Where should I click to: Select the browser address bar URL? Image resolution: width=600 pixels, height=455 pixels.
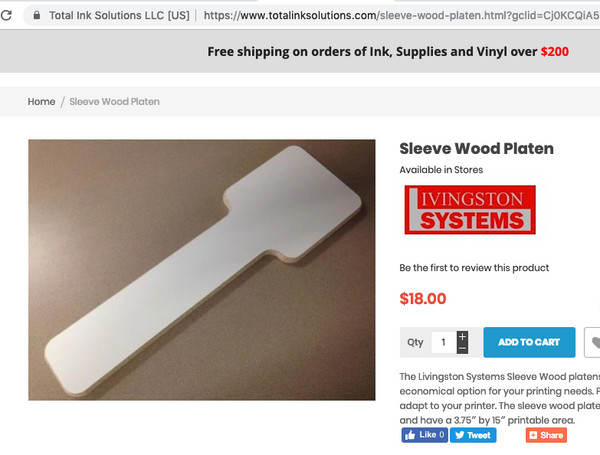click(401, 15)
